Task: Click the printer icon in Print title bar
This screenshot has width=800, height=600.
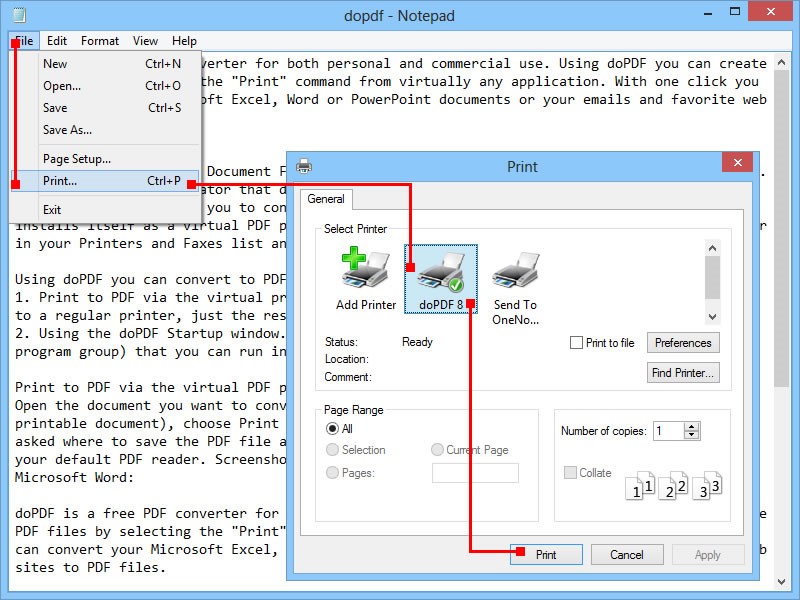Action: [x=304, y=166]
